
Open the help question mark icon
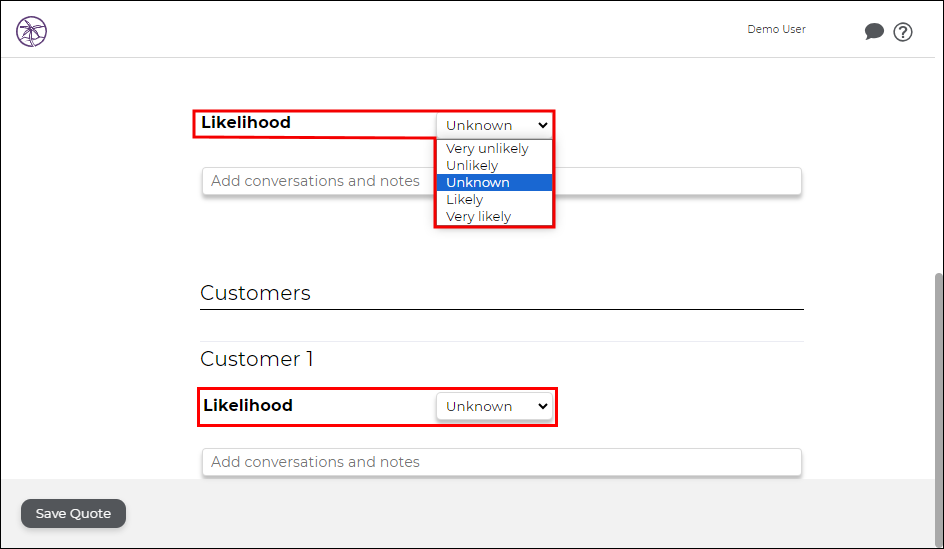(902, 32)
